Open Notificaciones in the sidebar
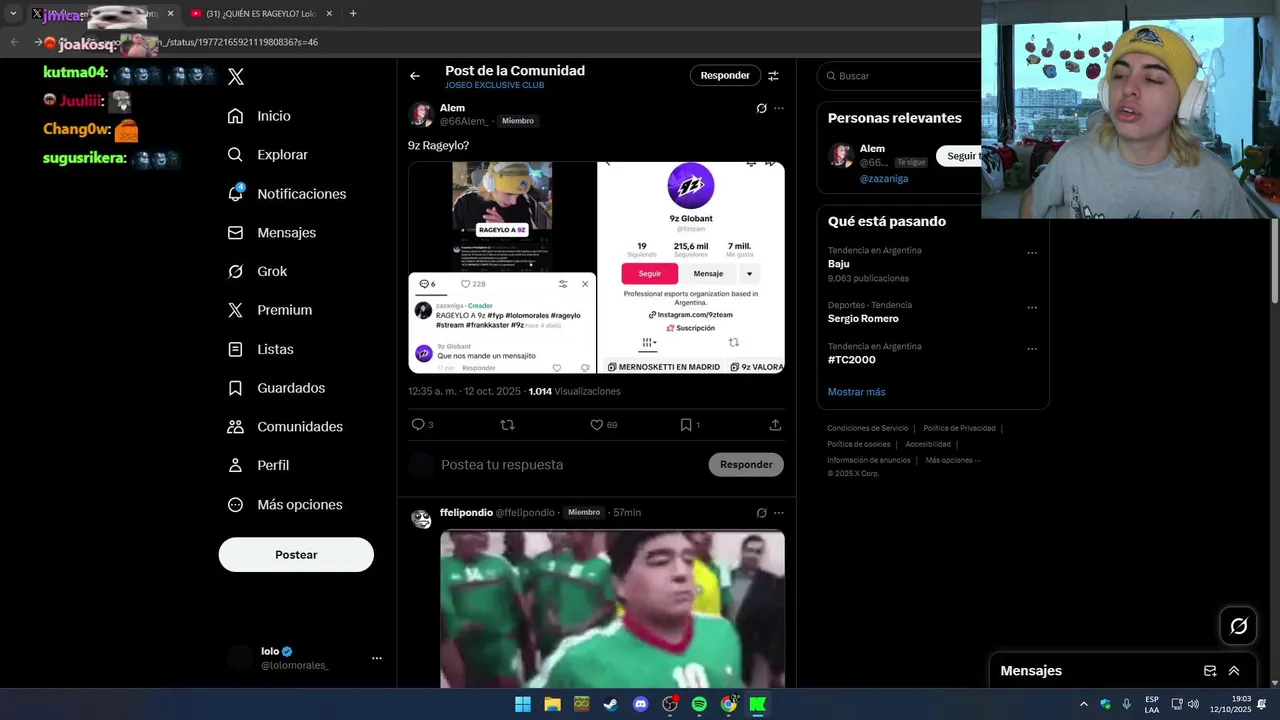 (286, 194)
